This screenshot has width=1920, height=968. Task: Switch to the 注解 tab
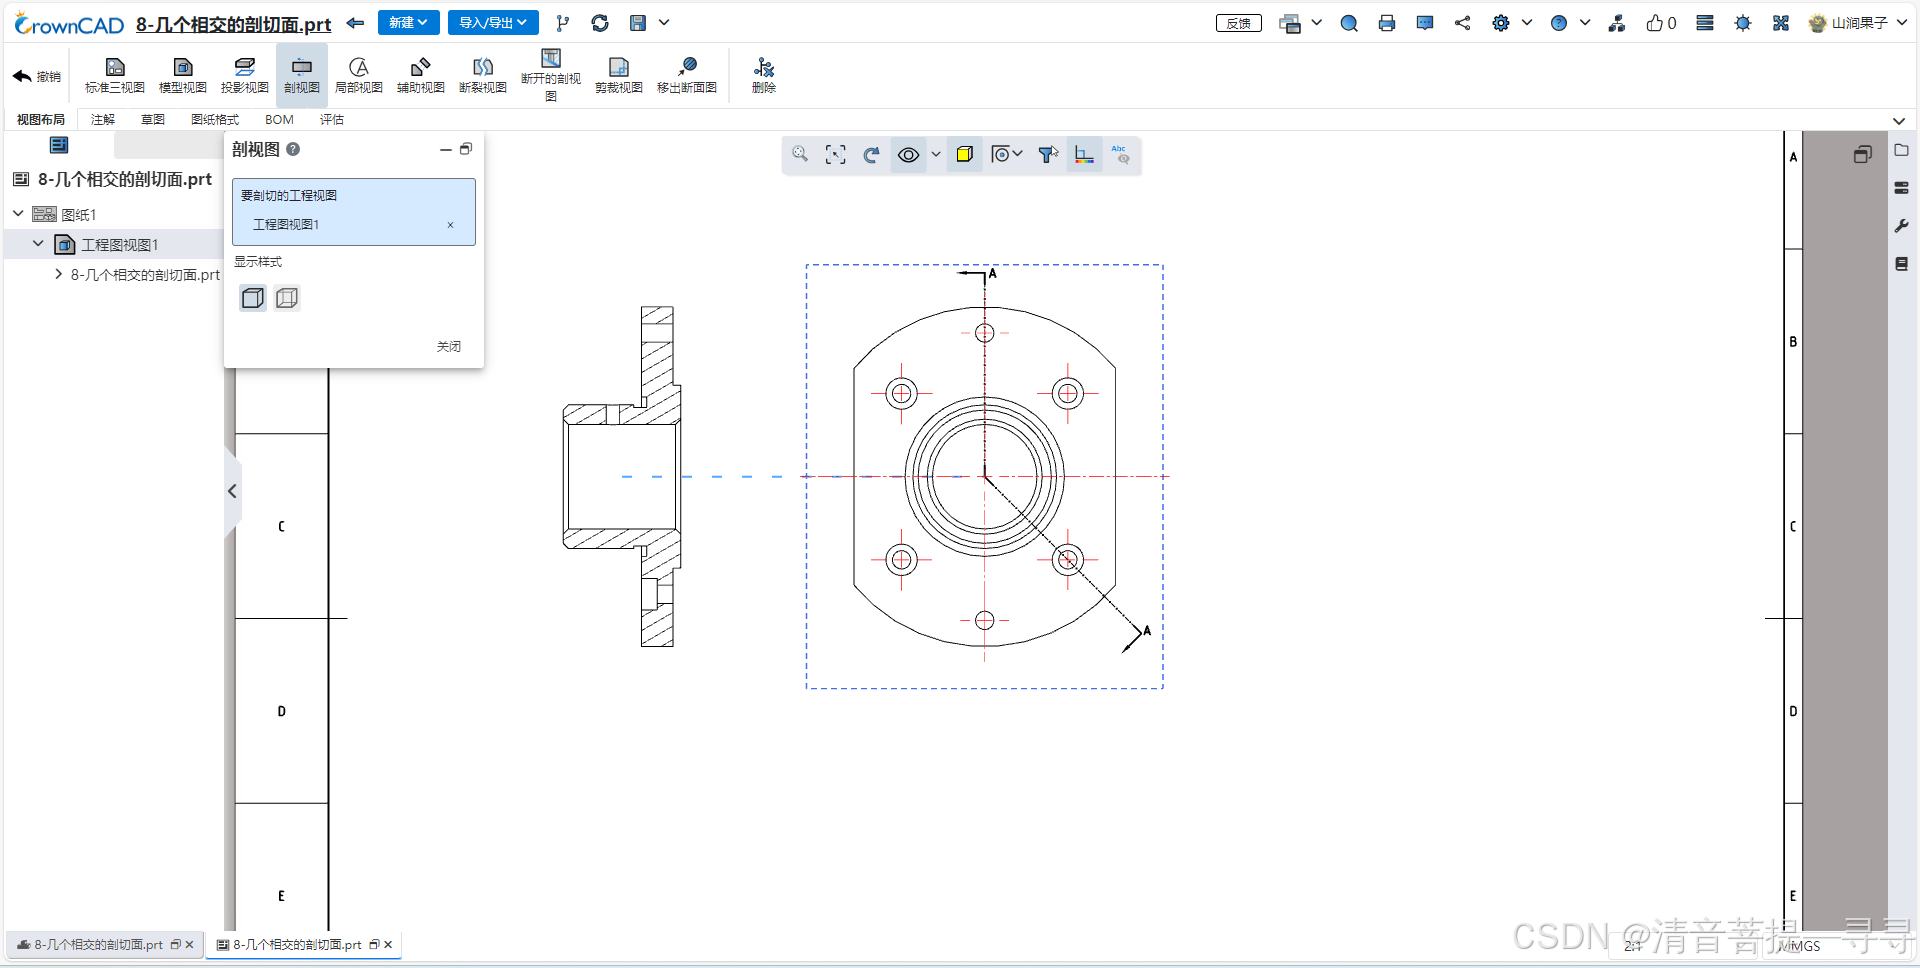click(103, 119)
